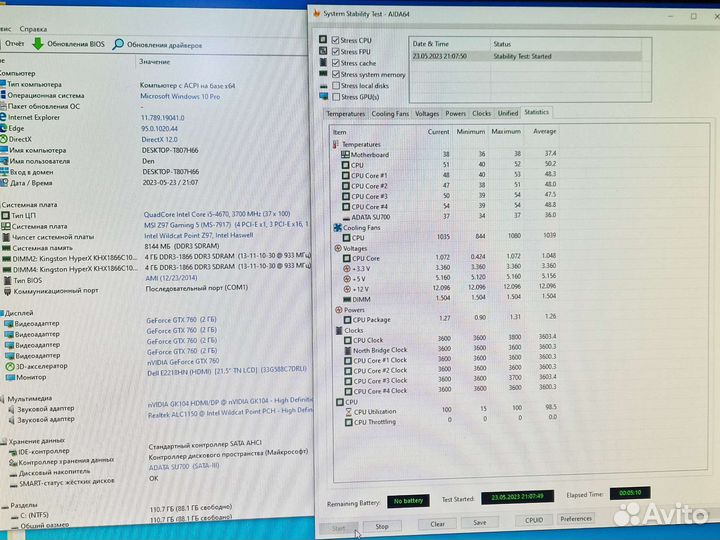Select the Unified tab
Viewport: 720px width, 540px height.
[x=508, y=113]
